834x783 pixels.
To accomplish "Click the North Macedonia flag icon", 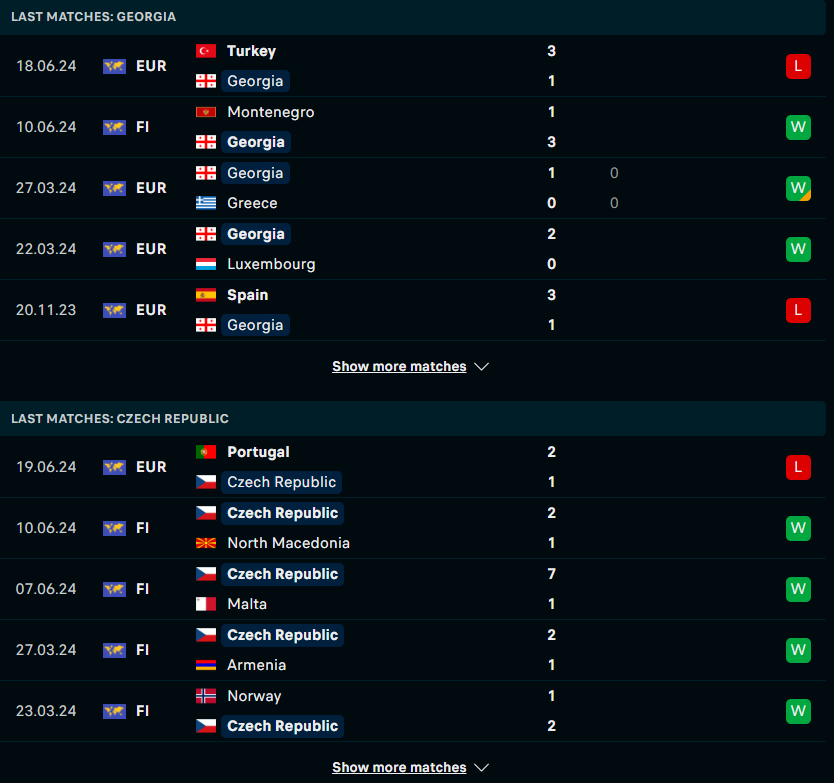I will [x=206, y=543].
